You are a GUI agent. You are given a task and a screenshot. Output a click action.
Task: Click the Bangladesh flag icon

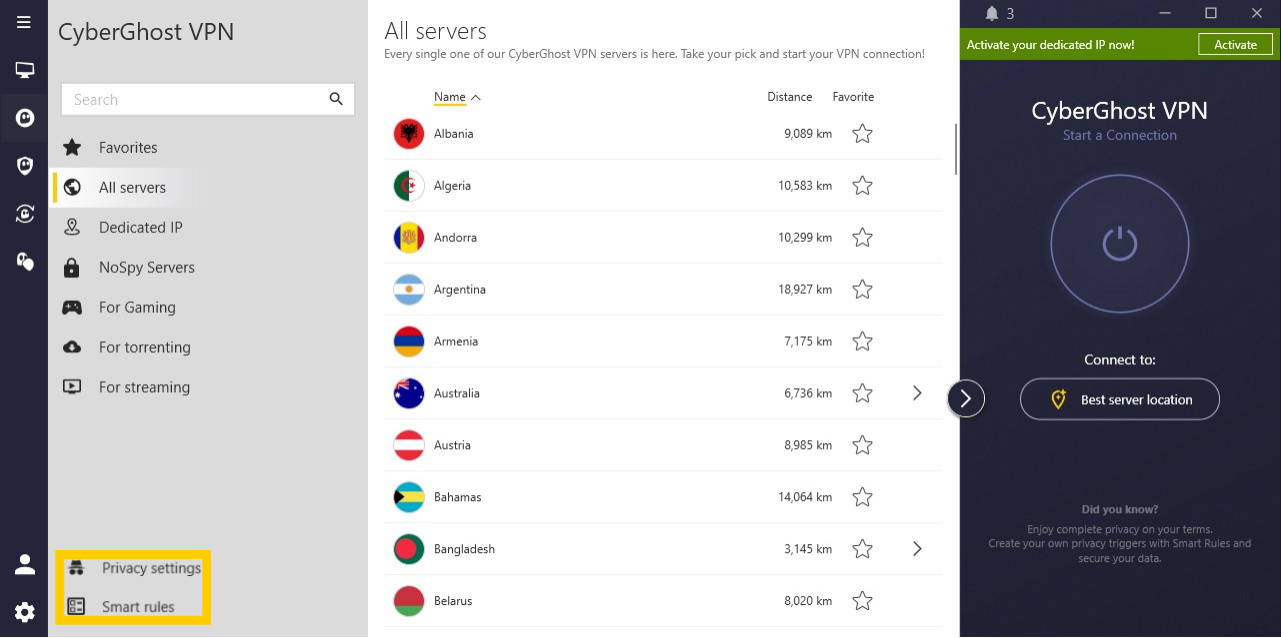point(409,549)
